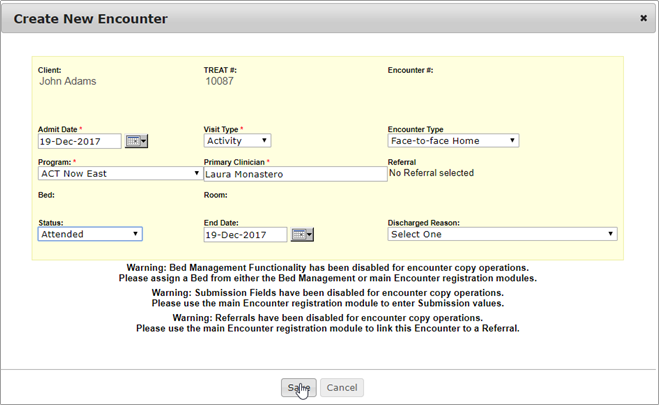Click the Discharged Reason: label
Viewport: 659px width, 405px height.
tap(424, 223)
